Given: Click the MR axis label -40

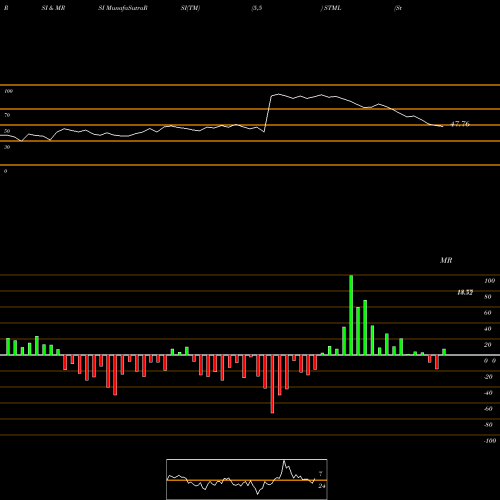Looking at the screenshot, I should [x=488, y=393].
